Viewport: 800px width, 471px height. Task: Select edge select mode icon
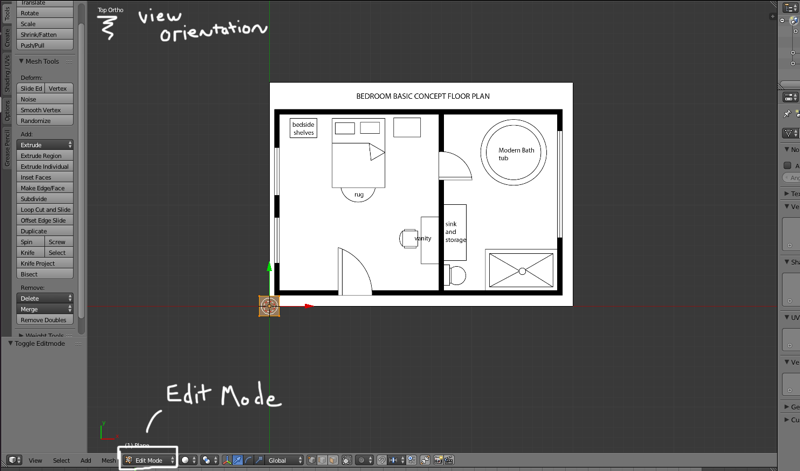(322, 460)
